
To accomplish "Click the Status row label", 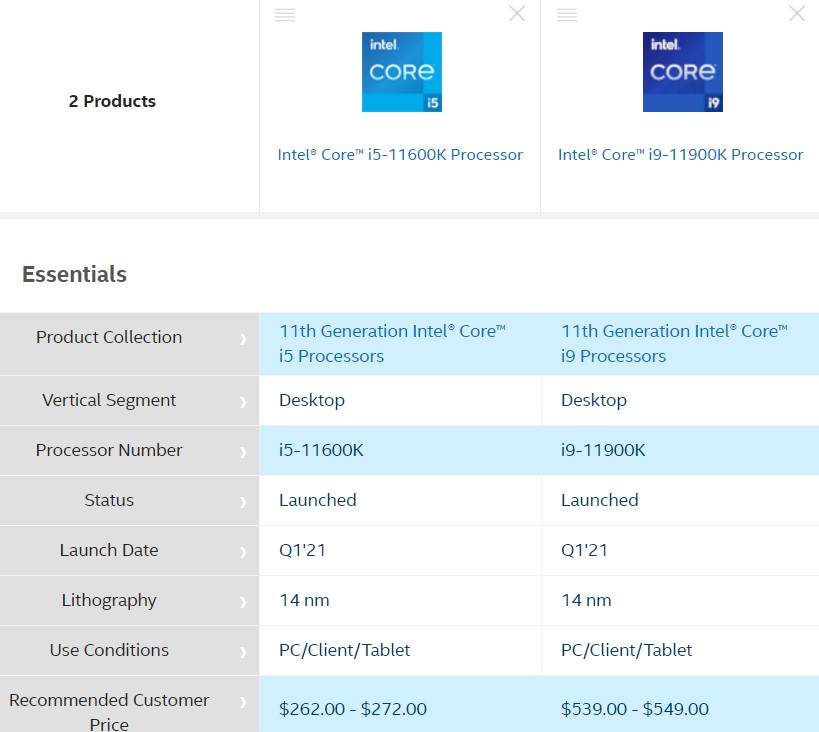I will pos(109,500).
